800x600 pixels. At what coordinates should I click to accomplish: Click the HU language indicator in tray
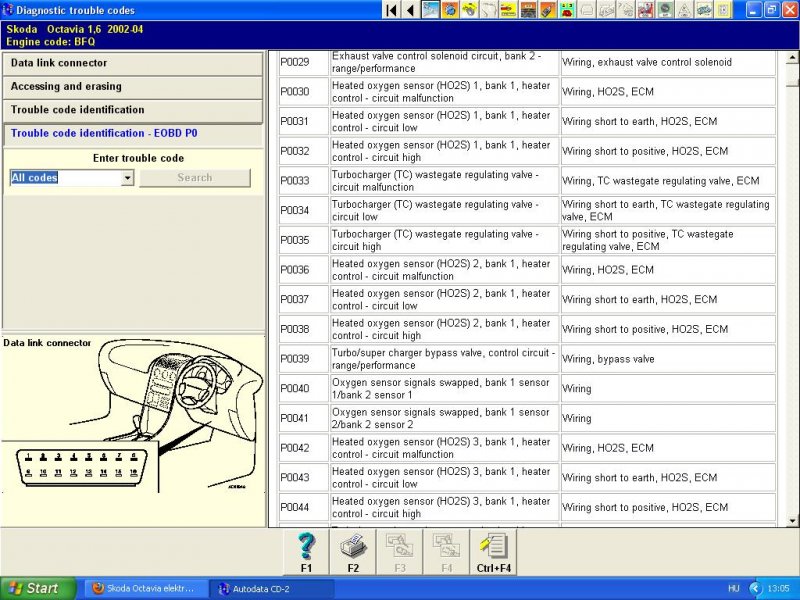pos(734,588)
